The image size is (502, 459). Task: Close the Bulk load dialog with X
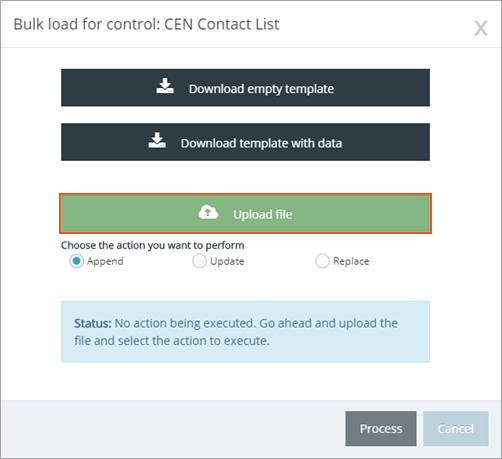481,28
